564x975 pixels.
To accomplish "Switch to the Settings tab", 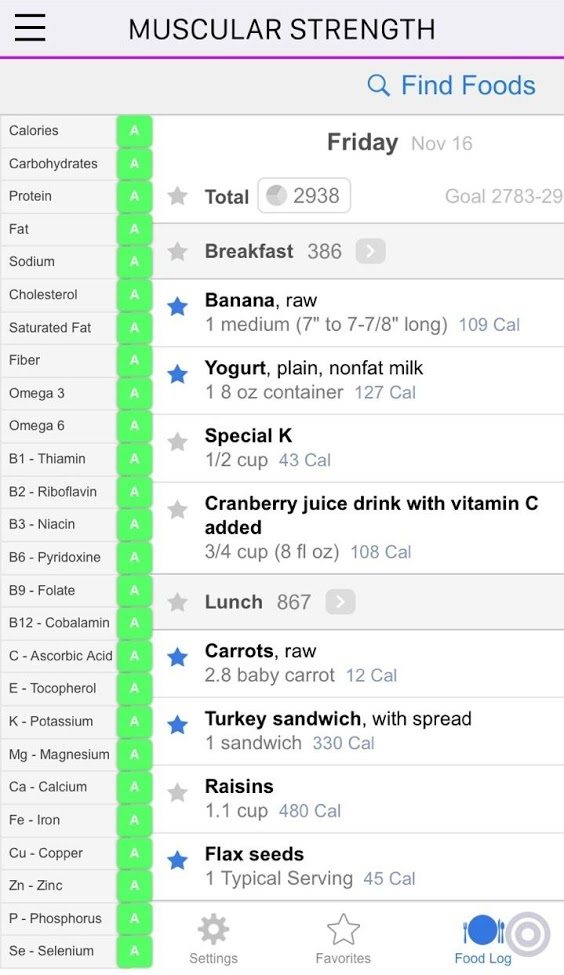I will point(213,938).
